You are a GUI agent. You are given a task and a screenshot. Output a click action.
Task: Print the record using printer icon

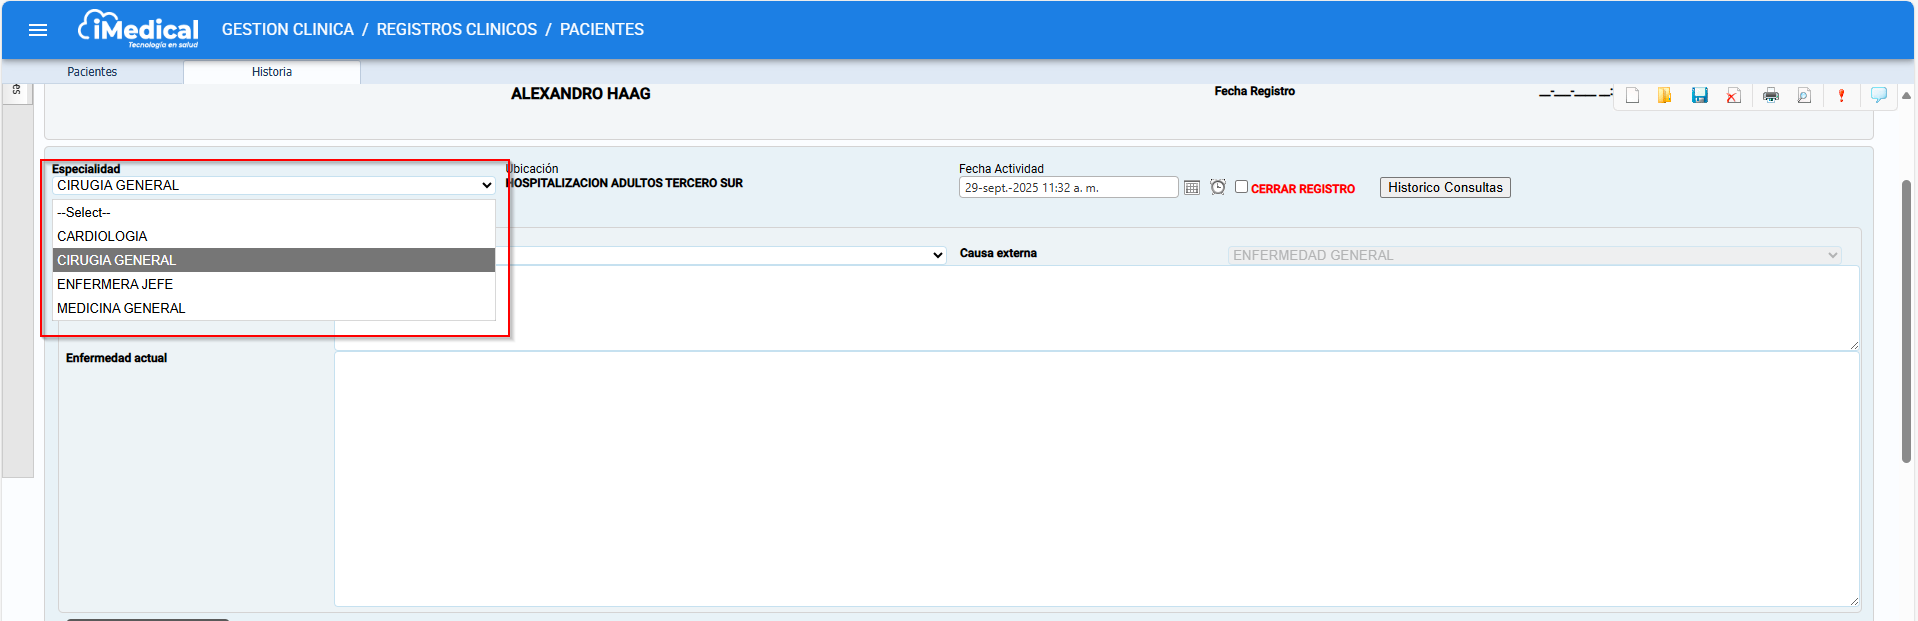coord(1771,96)
